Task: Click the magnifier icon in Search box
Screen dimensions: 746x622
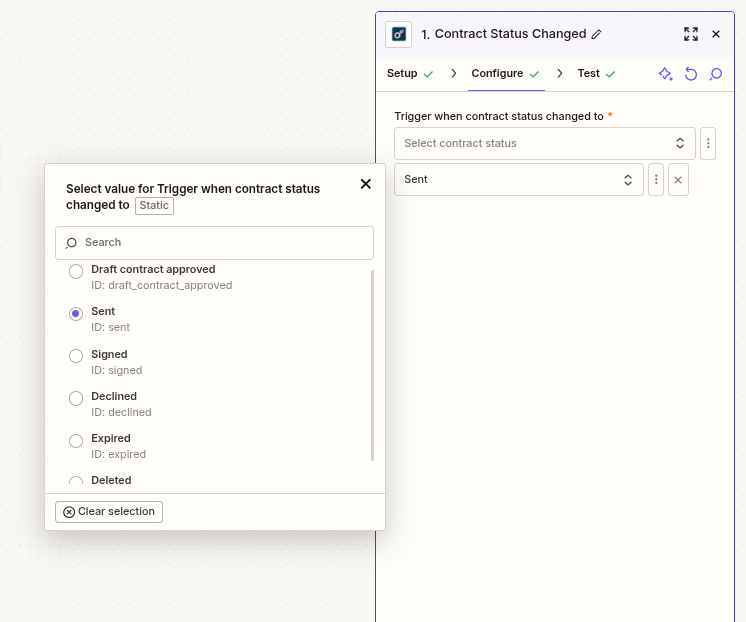Action: (x=71, y=243)
